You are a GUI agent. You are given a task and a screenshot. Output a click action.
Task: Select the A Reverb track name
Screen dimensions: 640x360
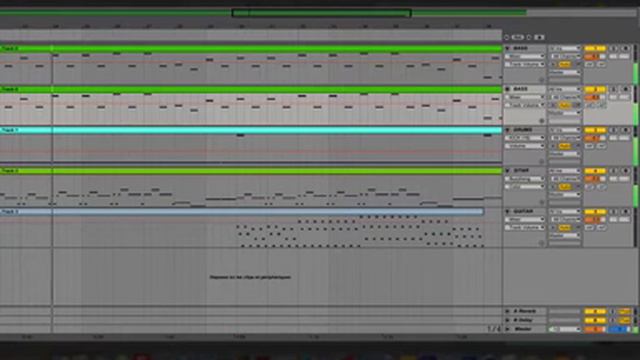click(x=524, y=311)
